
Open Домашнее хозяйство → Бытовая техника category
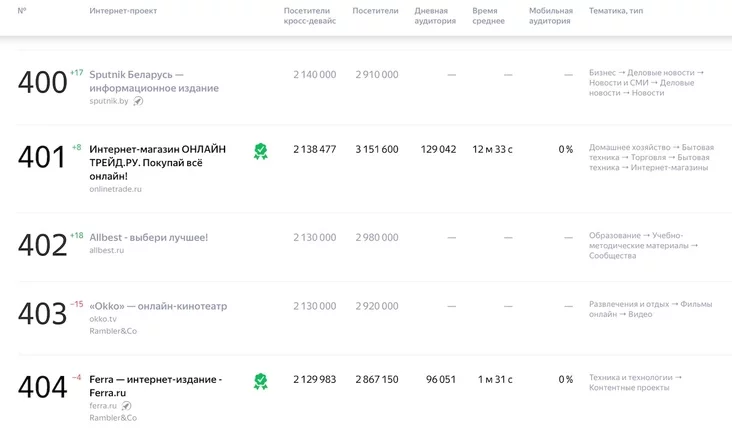651,157
